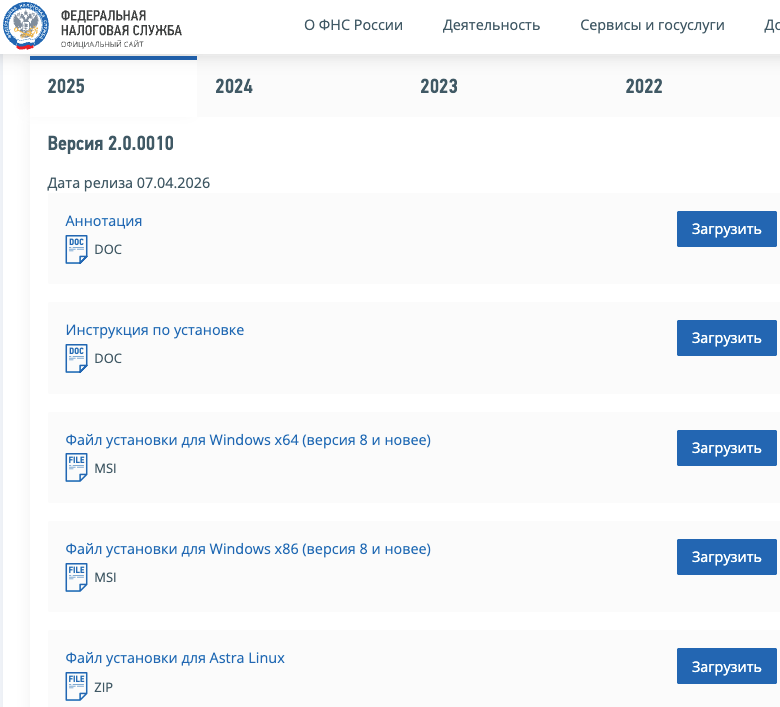Viewport: 780px width, 707px height.
Task: Click DOC icon under Инструкция по установке
Action: coord(77,357)
